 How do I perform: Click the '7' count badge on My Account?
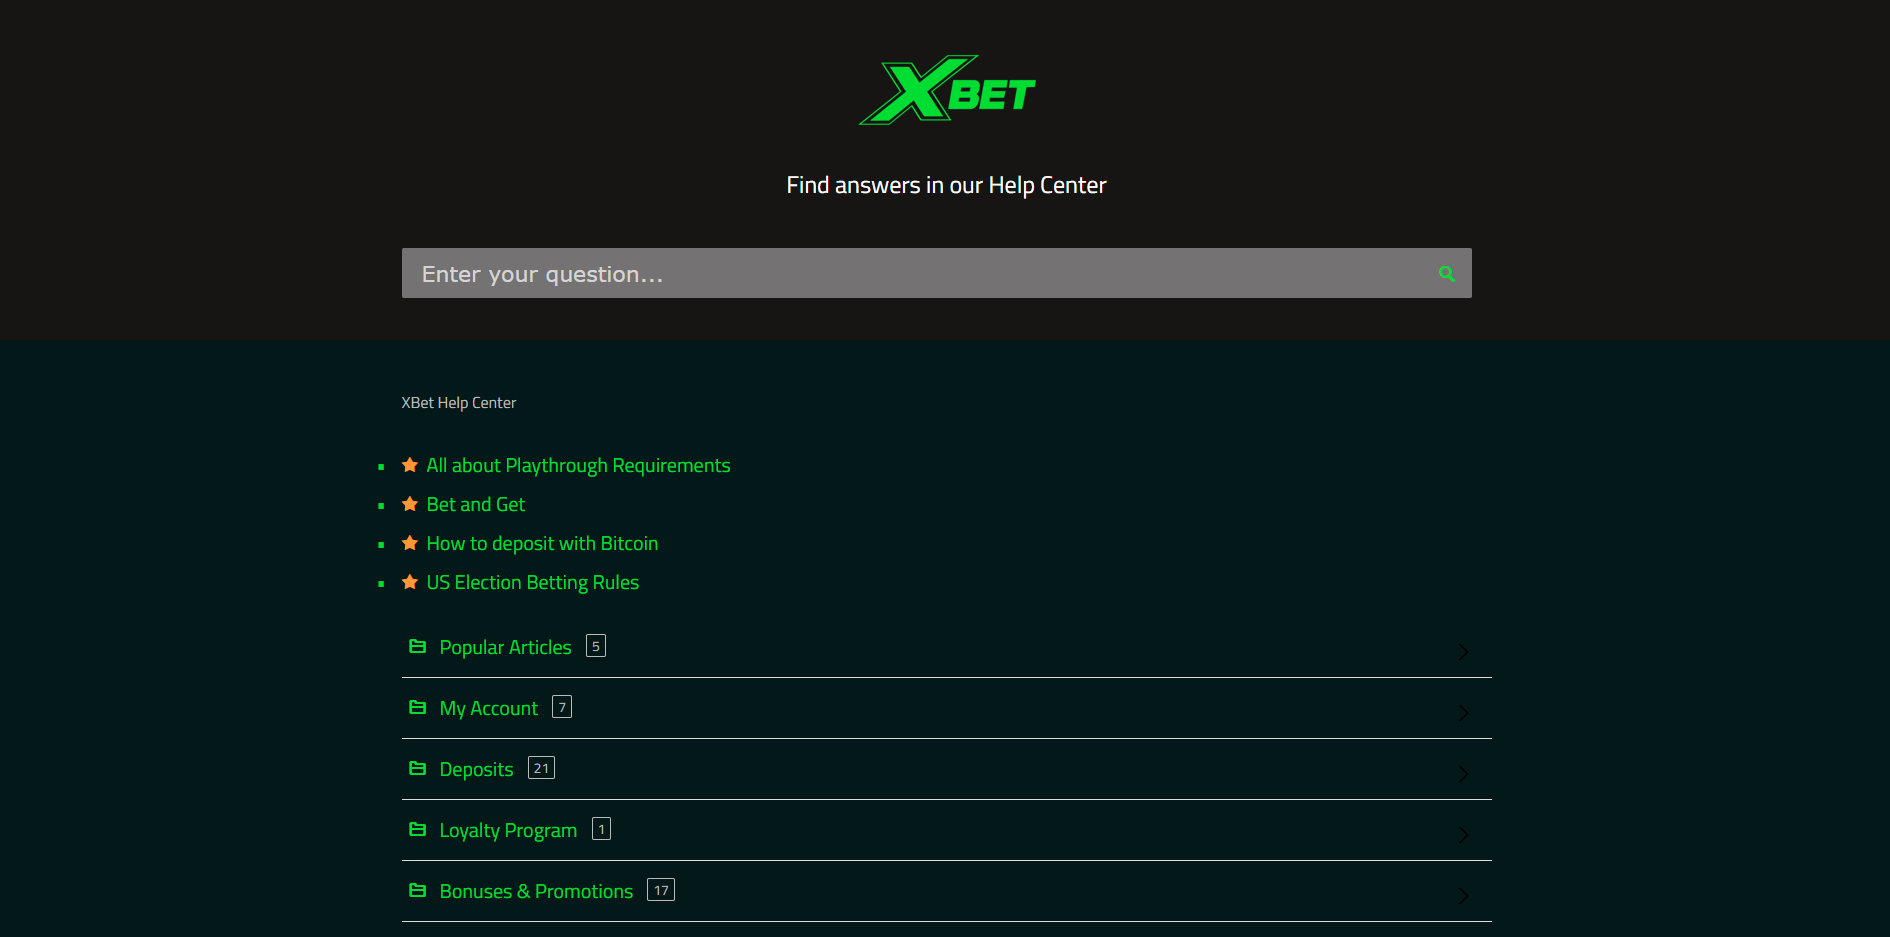pyautogui.click(x=562, y=707)
